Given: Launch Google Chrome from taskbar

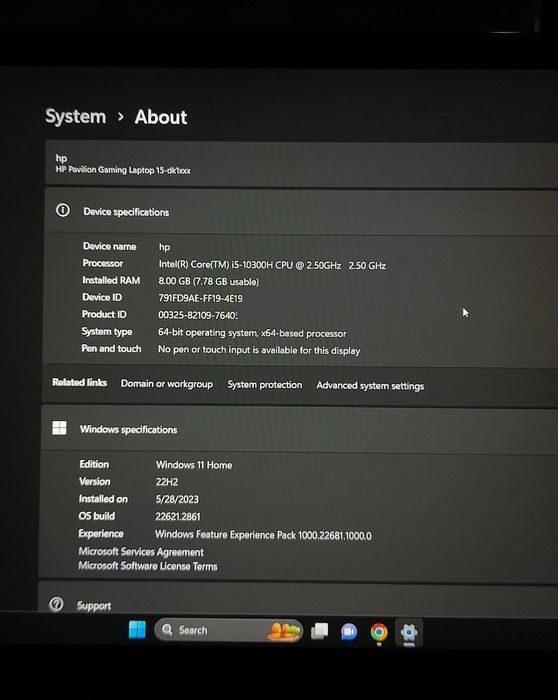Looking at the screenshot, I should click(x=379, y=632).
